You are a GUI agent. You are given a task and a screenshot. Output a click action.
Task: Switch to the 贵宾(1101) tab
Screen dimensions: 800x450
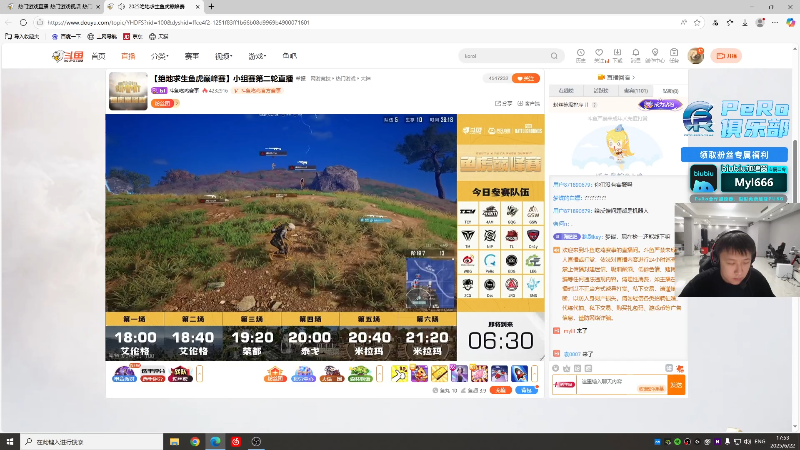point(636,91)
